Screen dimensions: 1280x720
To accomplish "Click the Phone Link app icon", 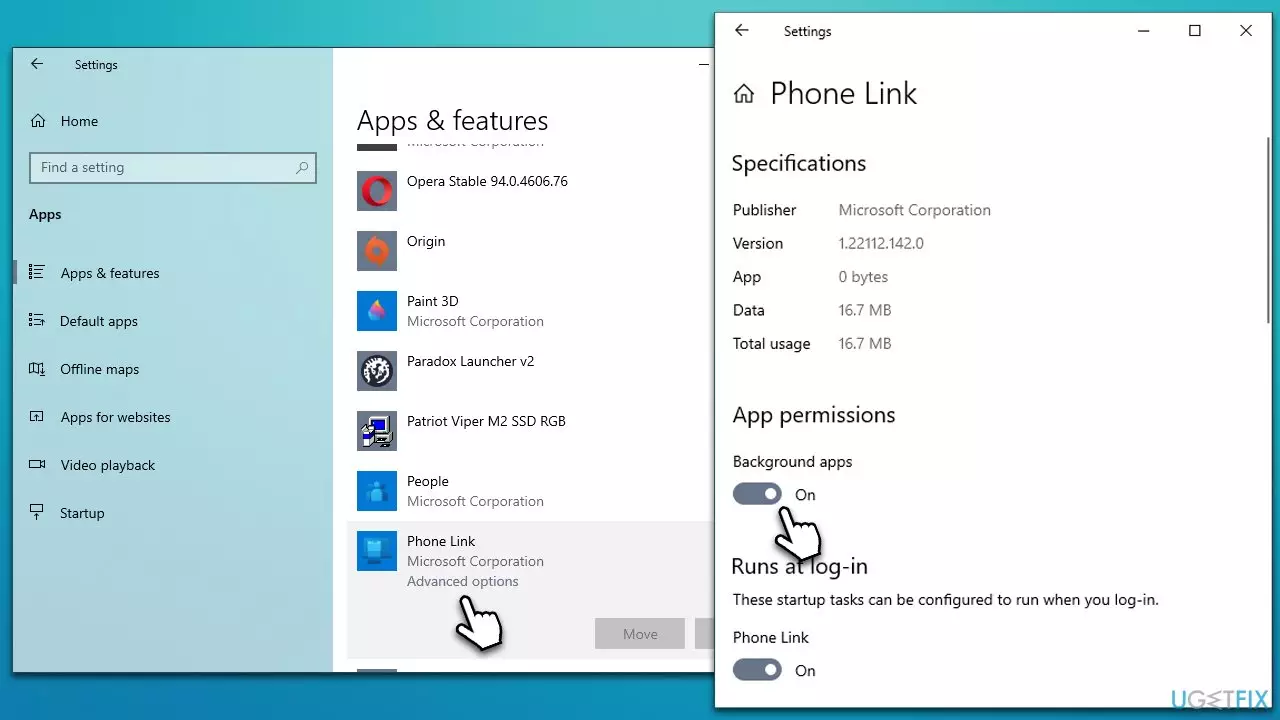I will coord(377,551).
